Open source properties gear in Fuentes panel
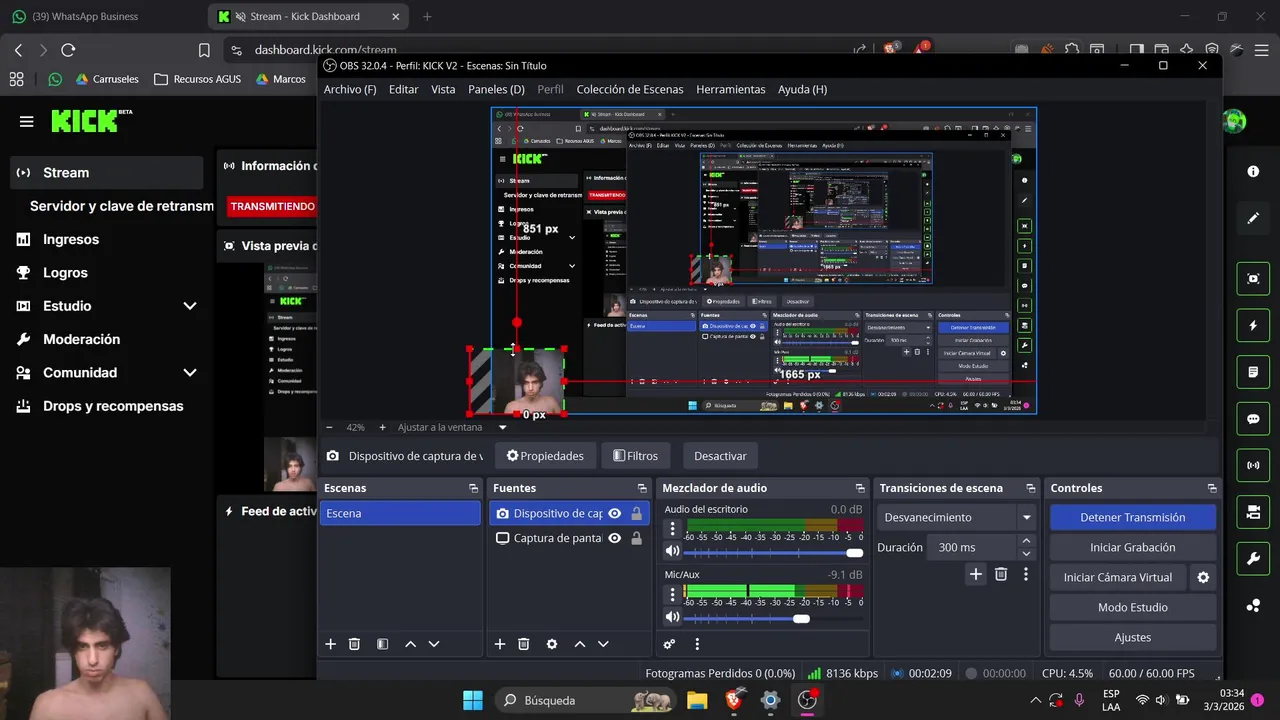 (x=551, y=644)
